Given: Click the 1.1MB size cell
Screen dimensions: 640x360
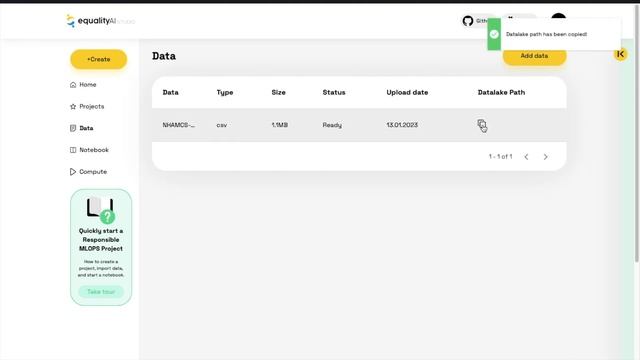Looking at the screenshot, I should (x=280, y=125).
